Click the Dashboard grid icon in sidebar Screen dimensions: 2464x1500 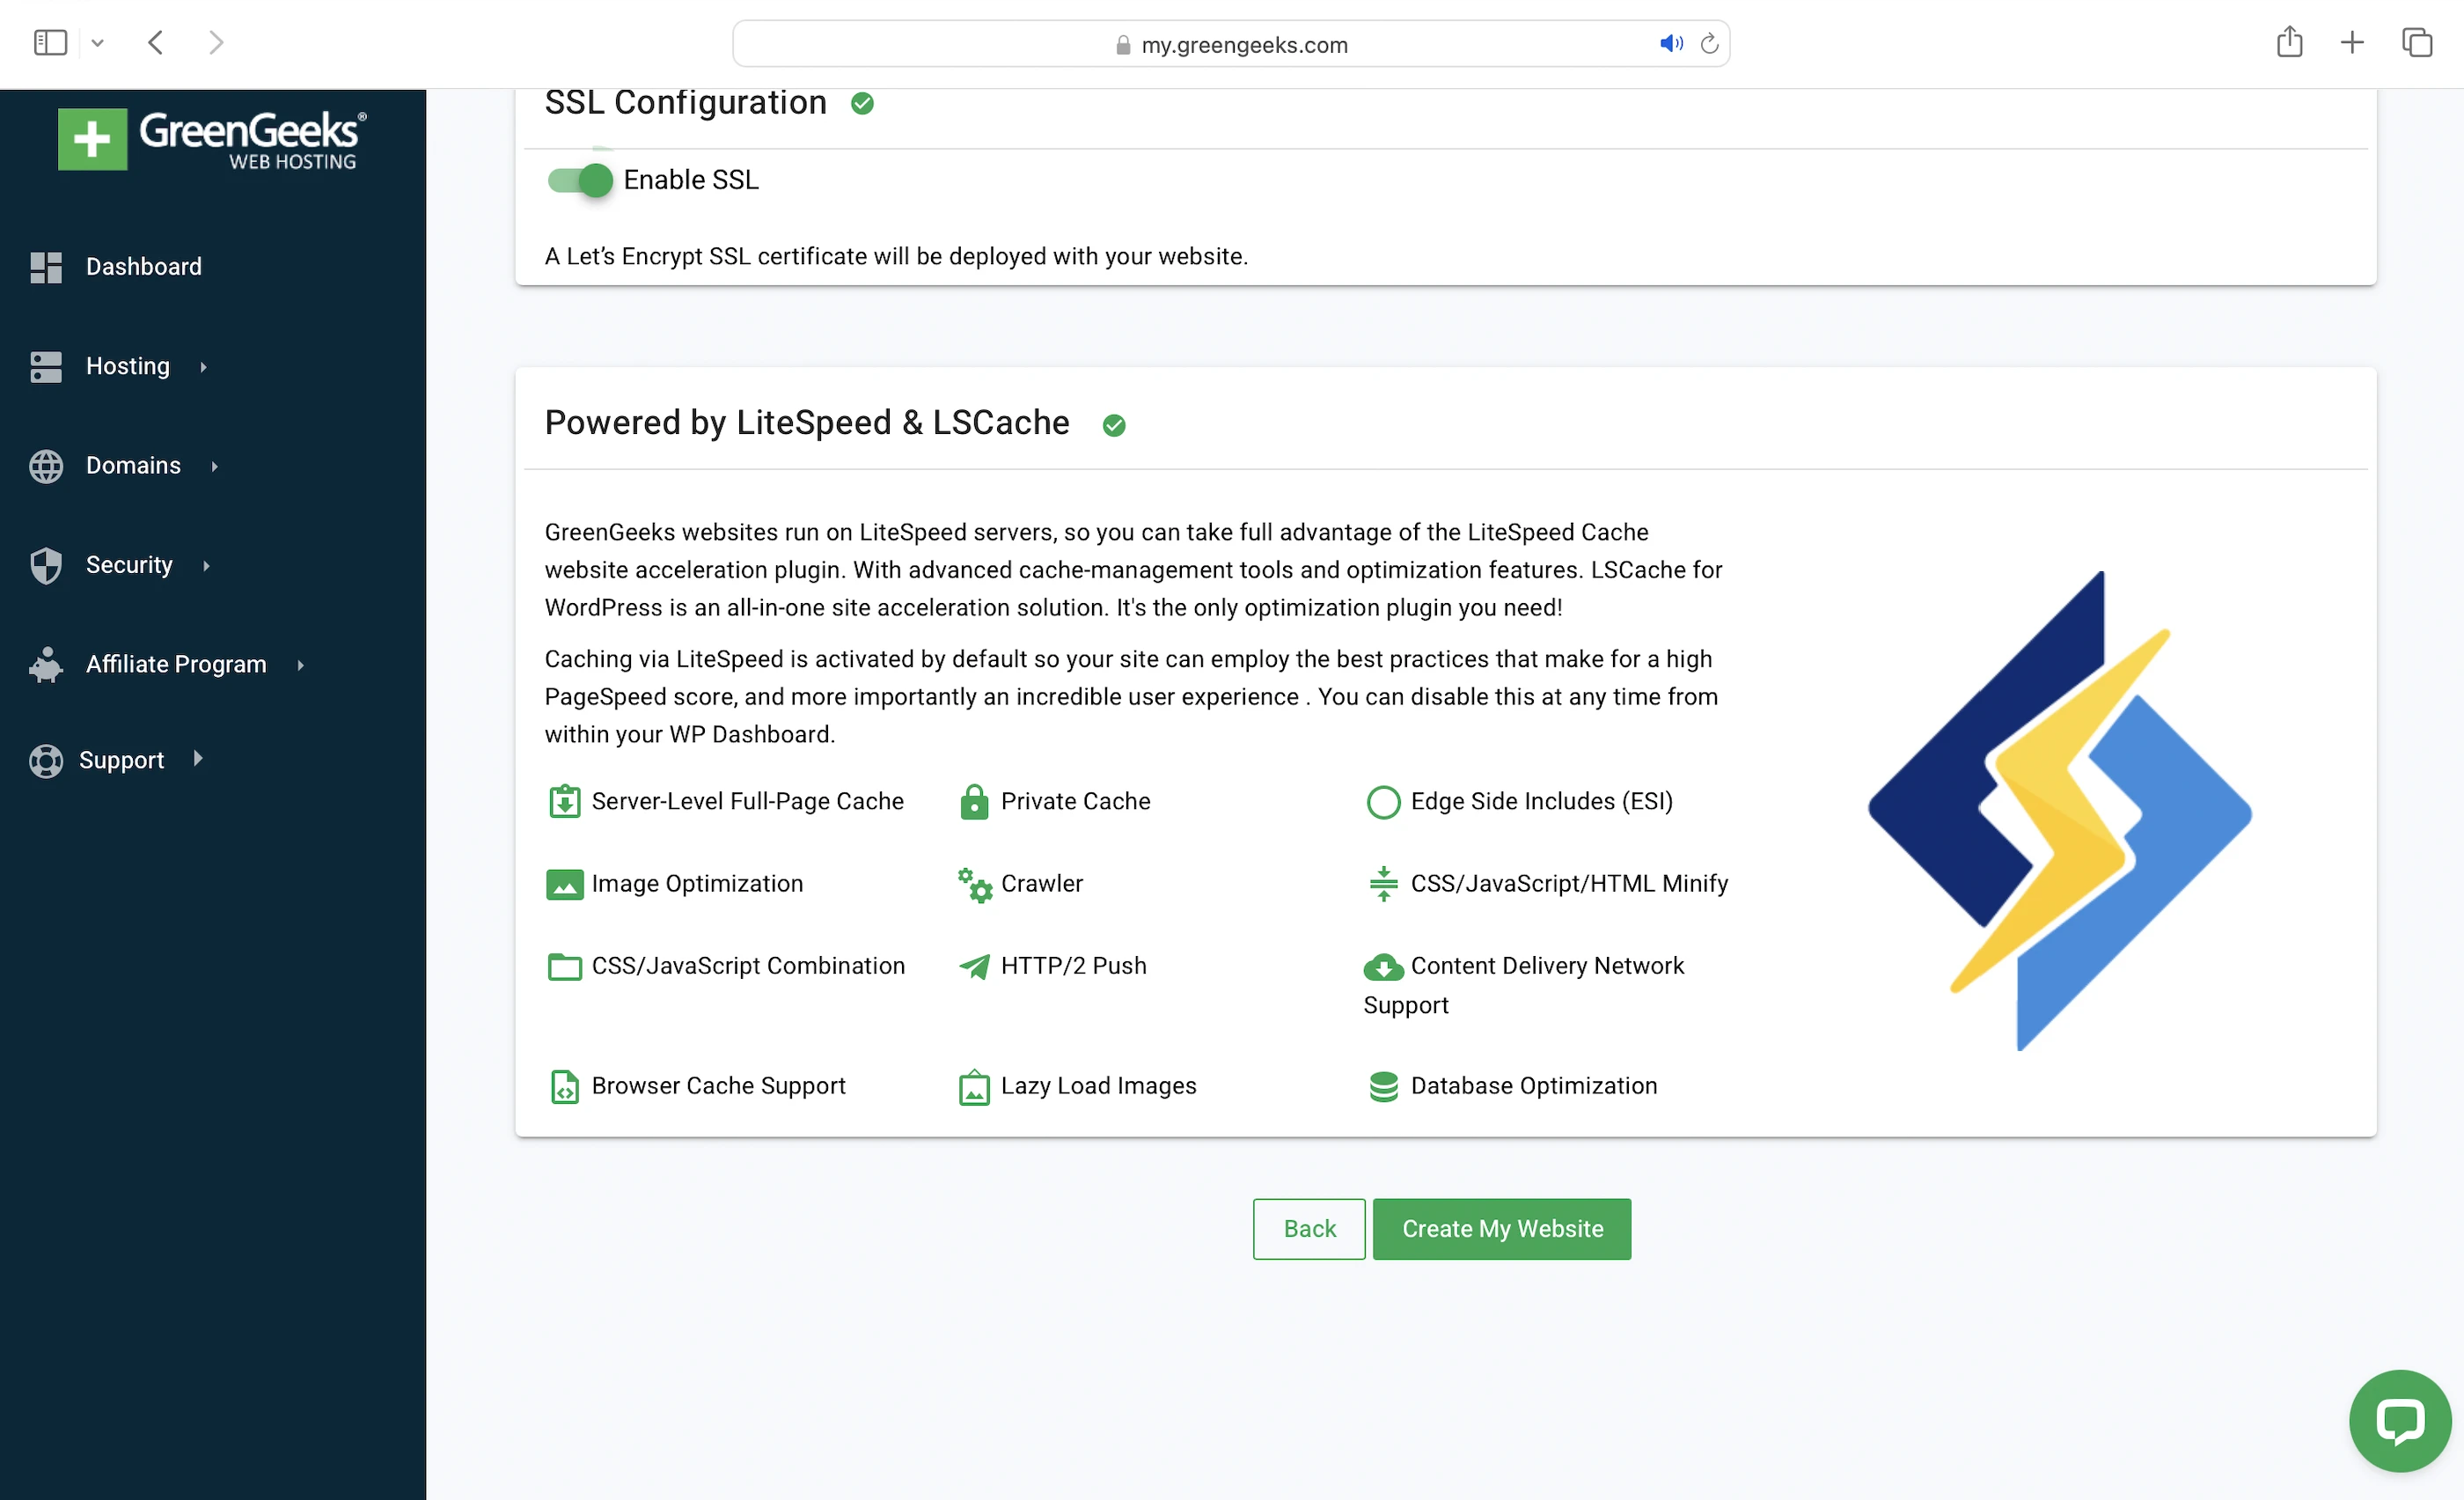pyautogui.click(x=46, y=267)
